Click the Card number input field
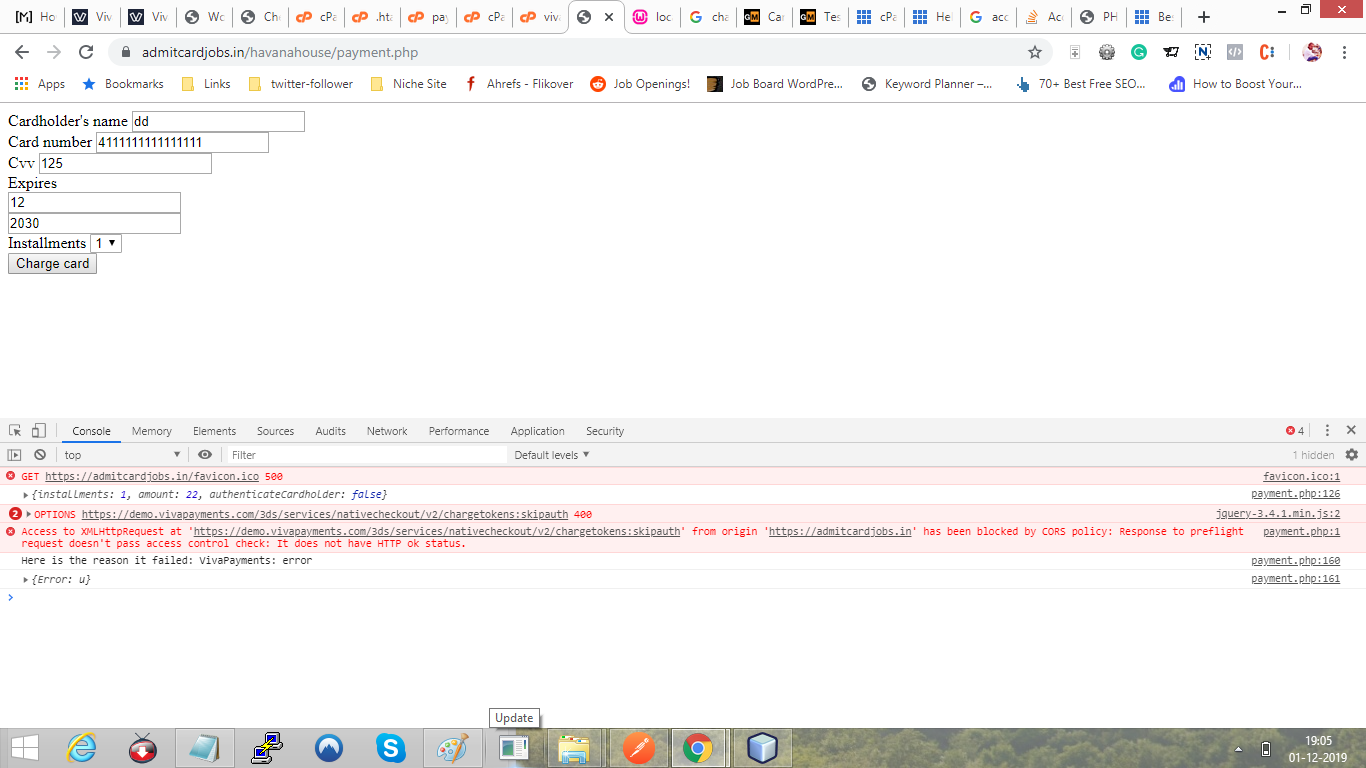 pos(180,142)
